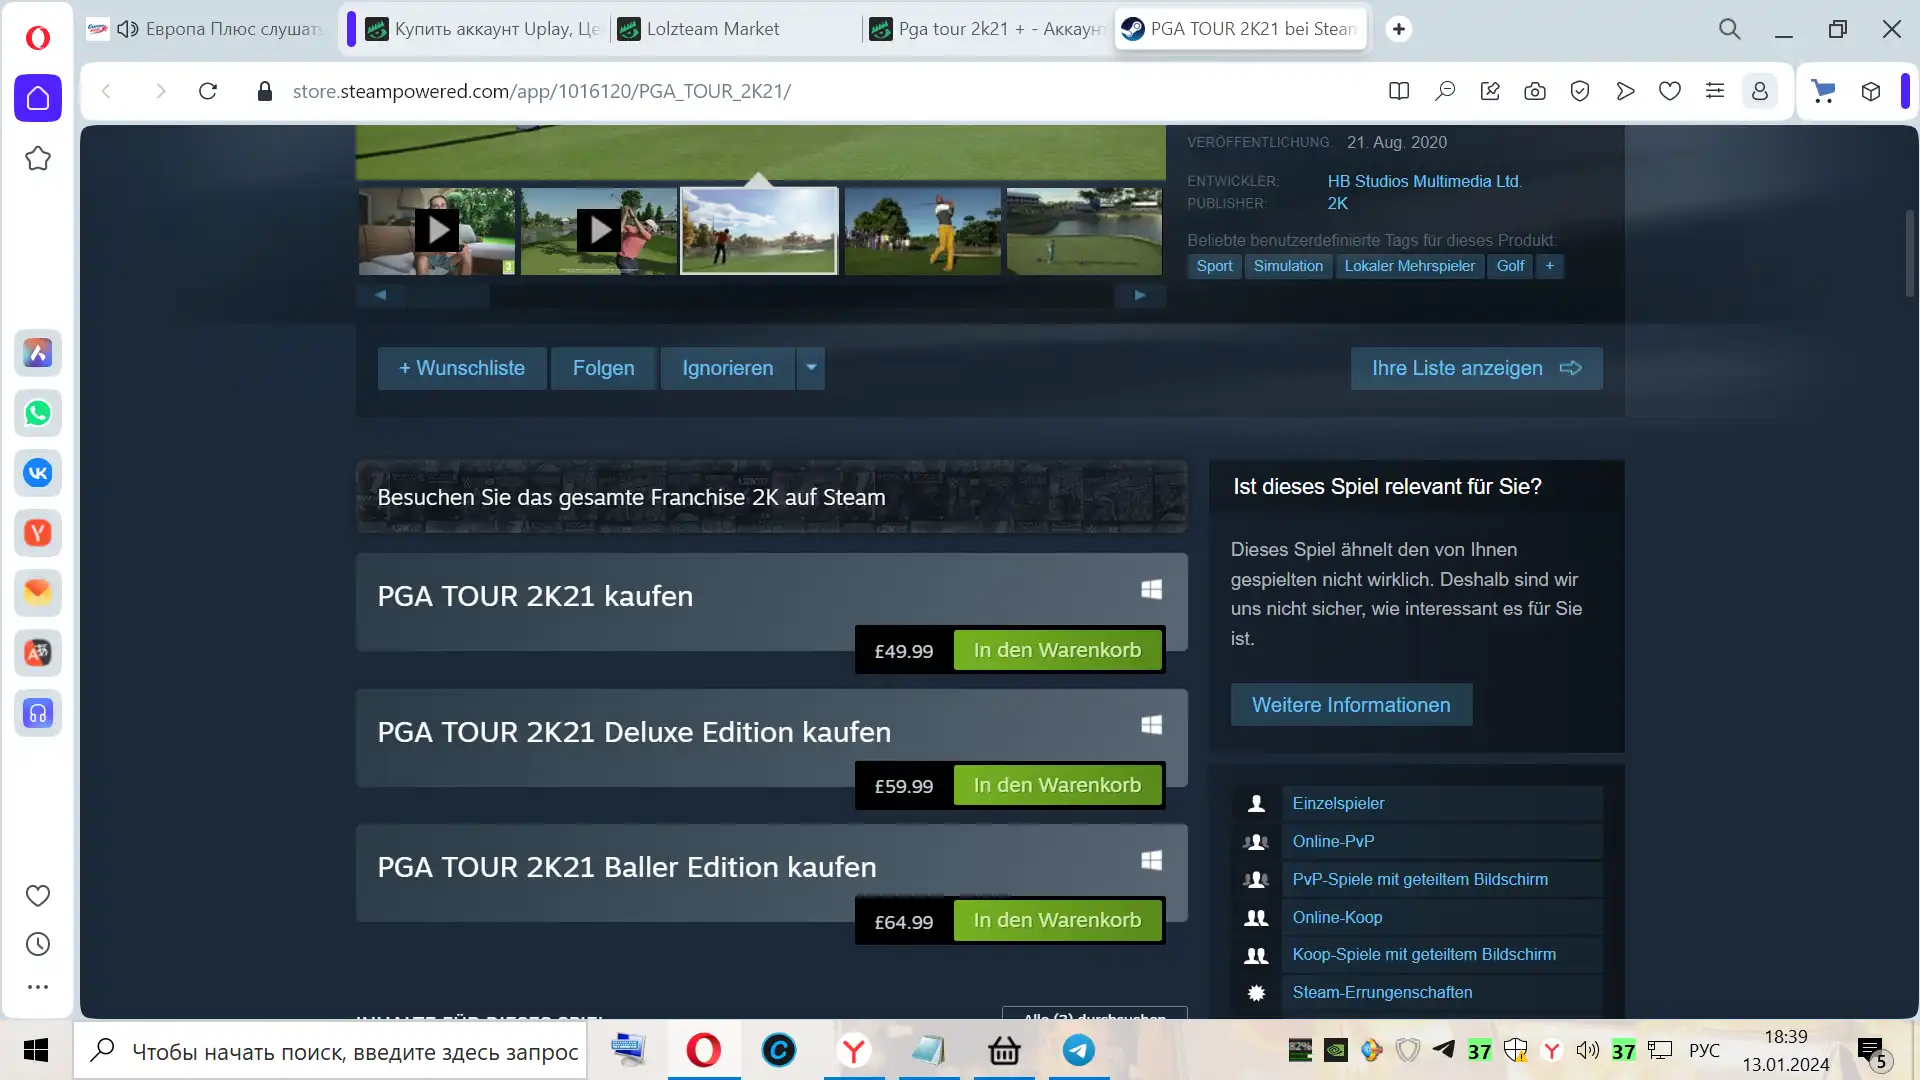Add more tags with plus button
The height and width of the screenshot is (1080, 1920).
(1550, 266)
